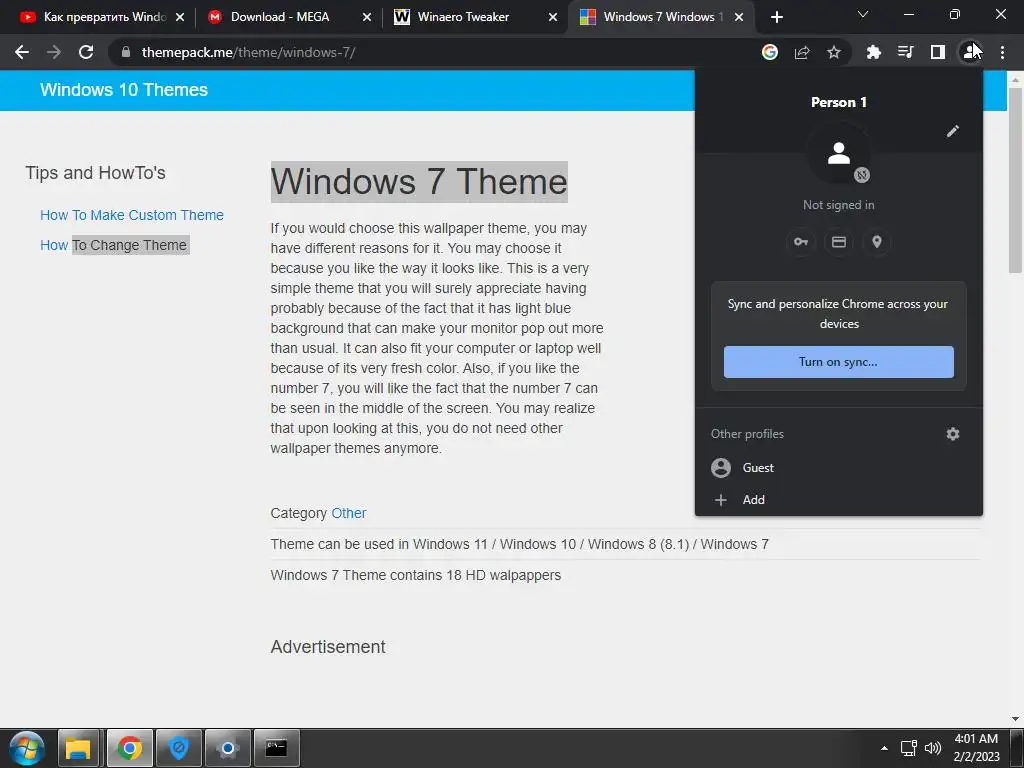Click the scrollbar up arrow
This screenshot has height=768, width=1024.
pos(1015,79)
